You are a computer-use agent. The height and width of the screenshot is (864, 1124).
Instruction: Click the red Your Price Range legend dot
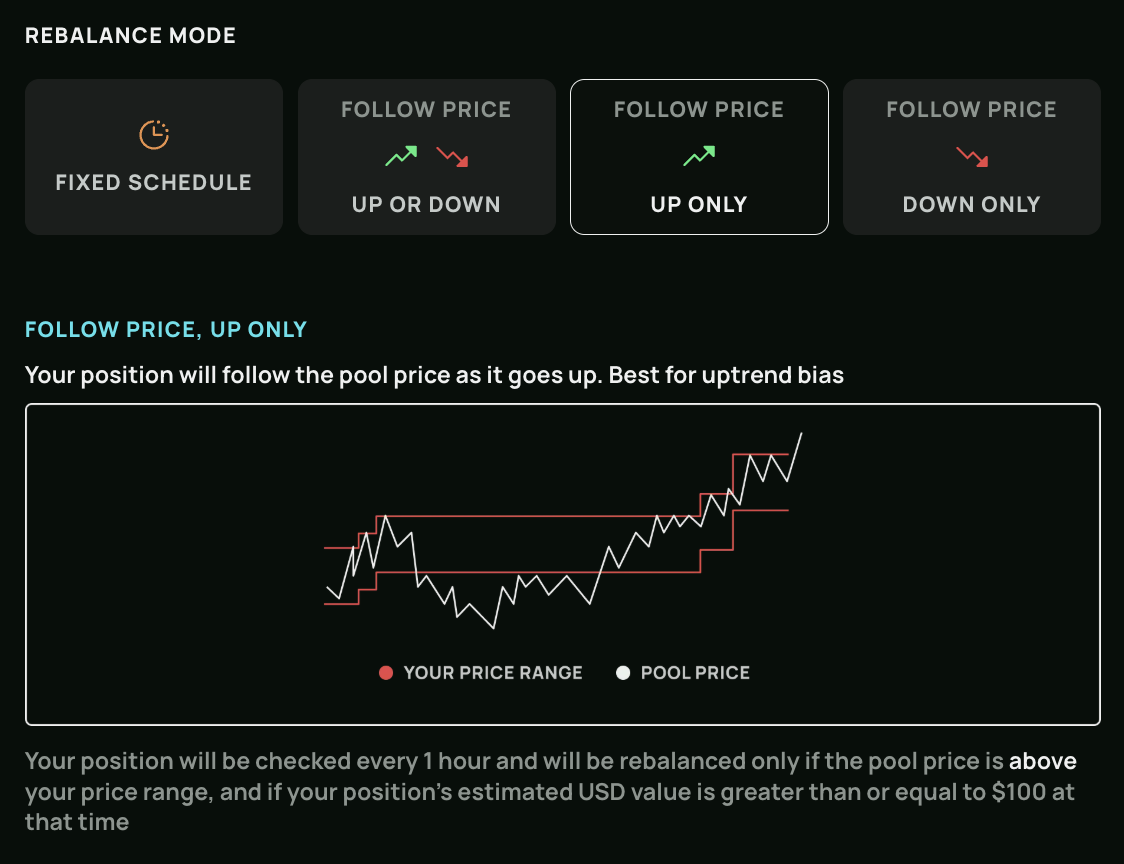tap(386, 673)
